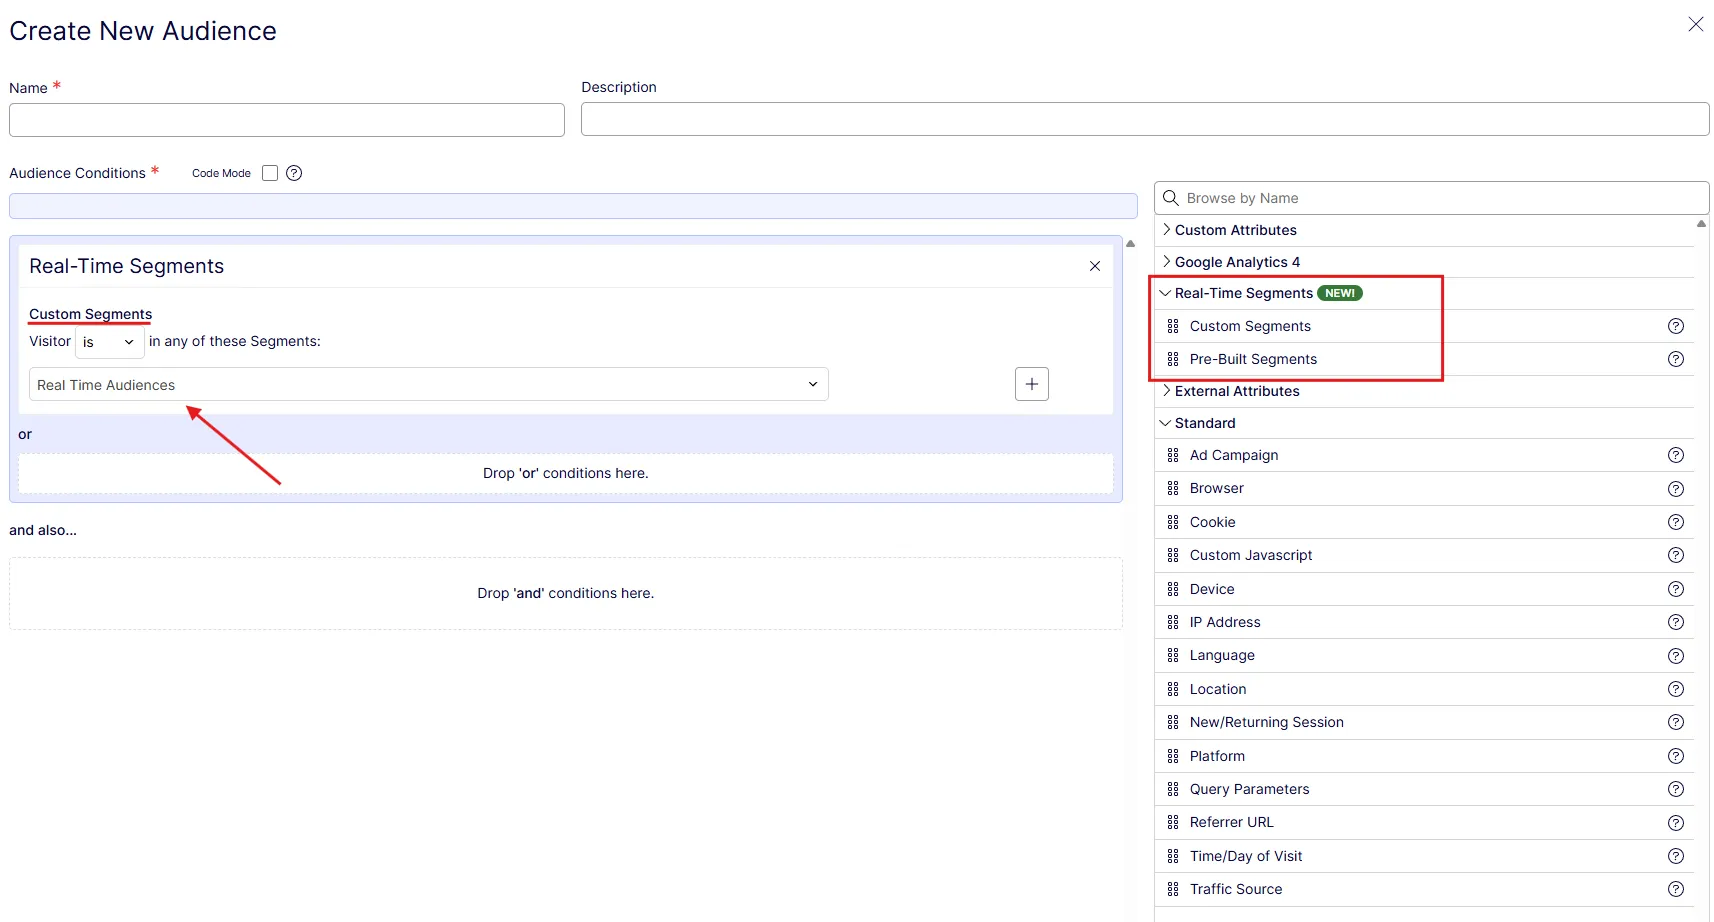Open help for Browser
This screenshot has height=922, width=1714.
point(1676,489)
